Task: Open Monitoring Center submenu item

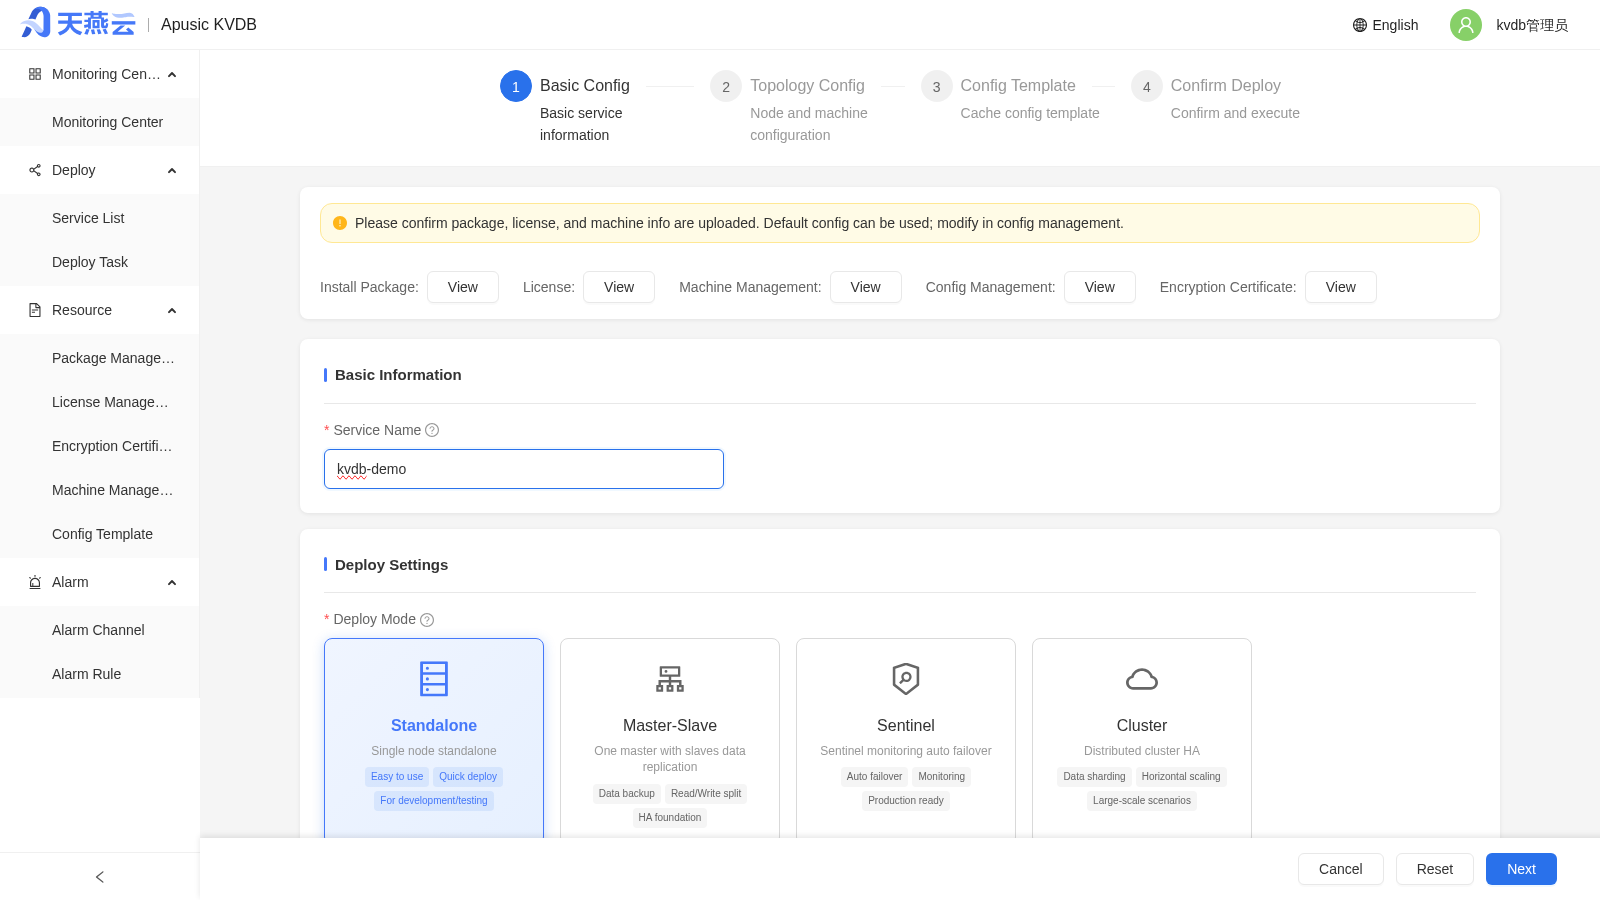Action: coord(100,122)
